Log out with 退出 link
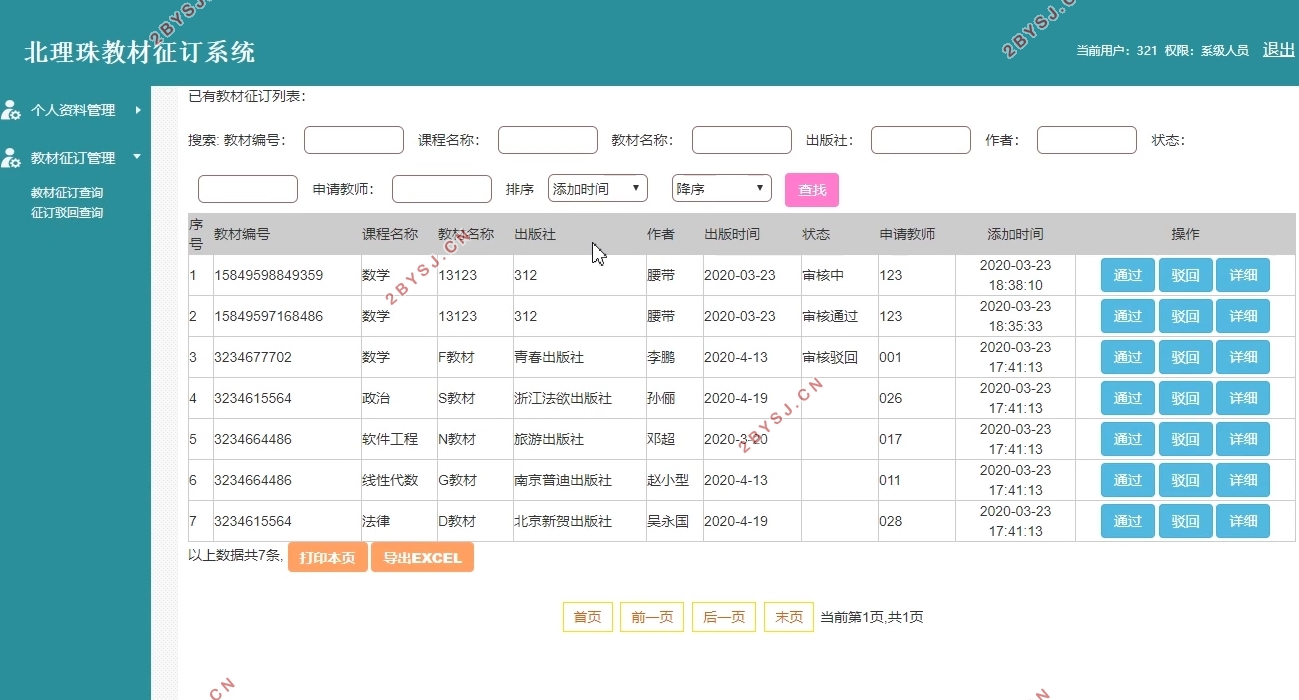The height and width of the screenshot is (700, 1299). (1278, 50)
